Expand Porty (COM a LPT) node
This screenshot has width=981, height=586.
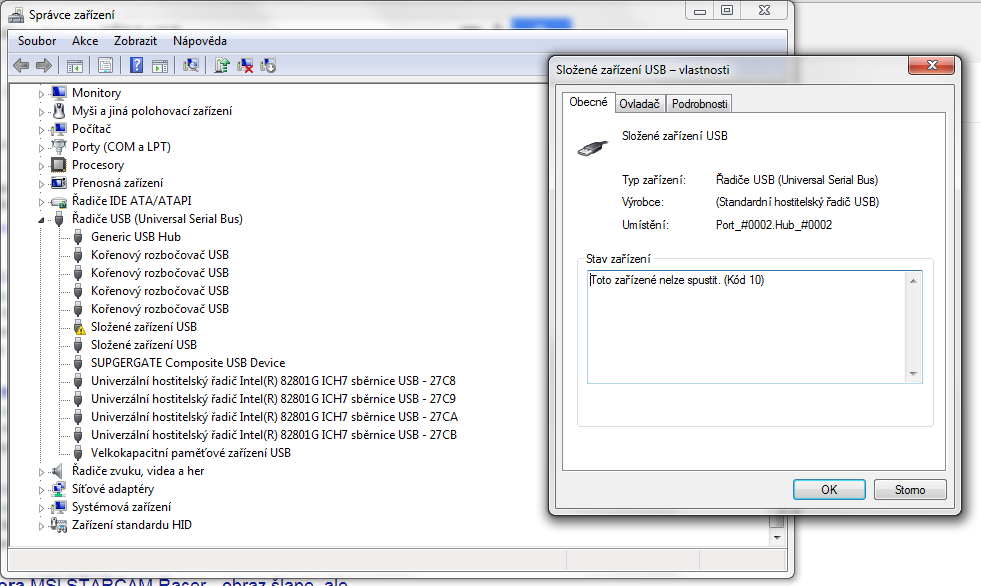click(41, 148)
